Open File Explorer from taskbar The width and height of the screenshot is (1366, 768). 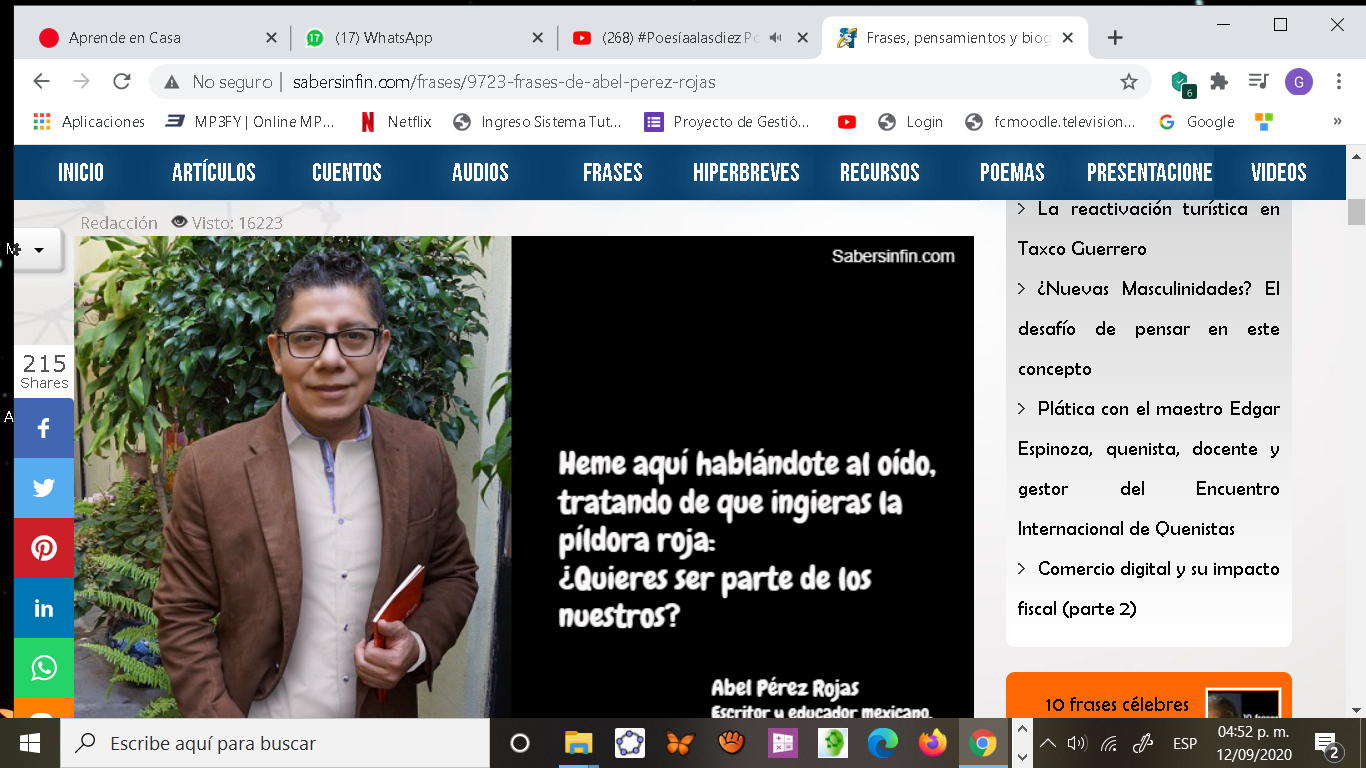(578, 743)
